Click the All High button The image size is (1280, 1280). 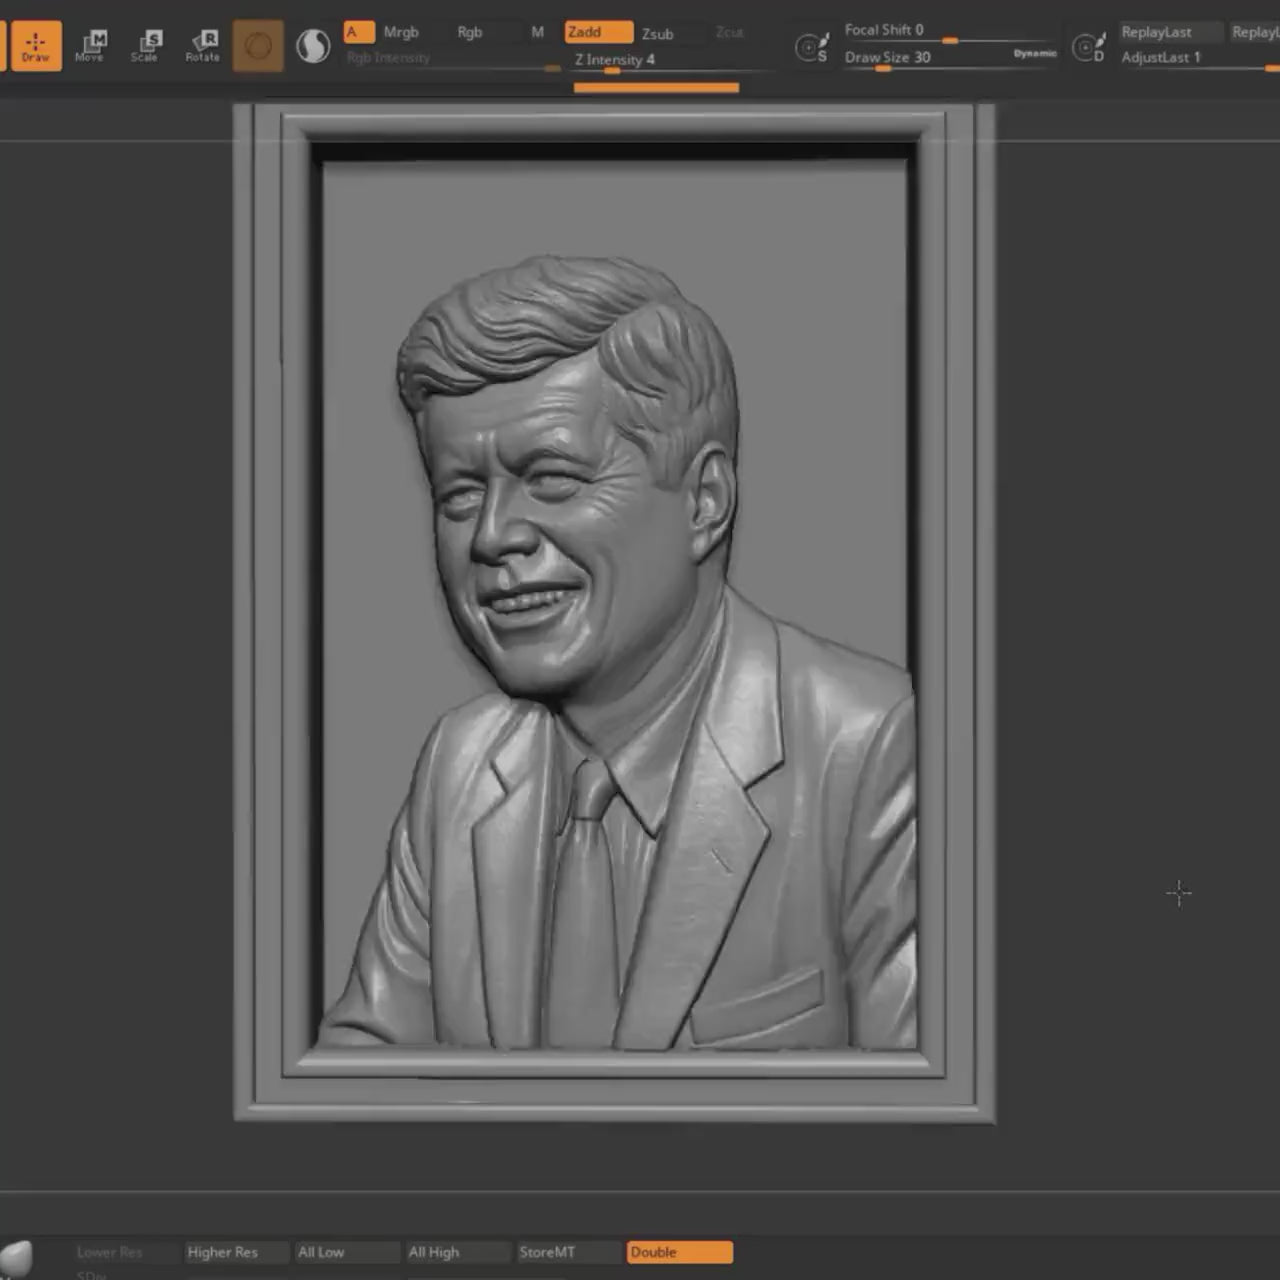click(x=458, y=1252)
